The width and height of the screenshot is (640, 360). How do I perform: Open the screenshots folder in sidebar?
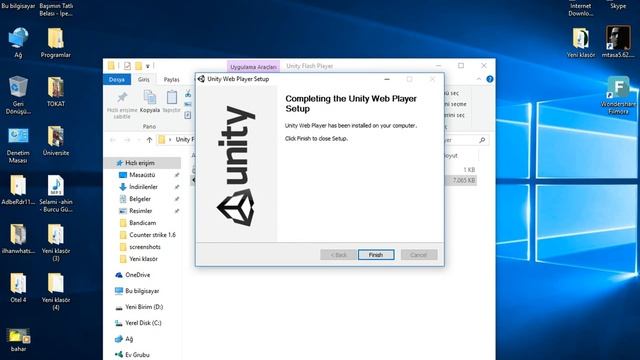coord(145,247)
